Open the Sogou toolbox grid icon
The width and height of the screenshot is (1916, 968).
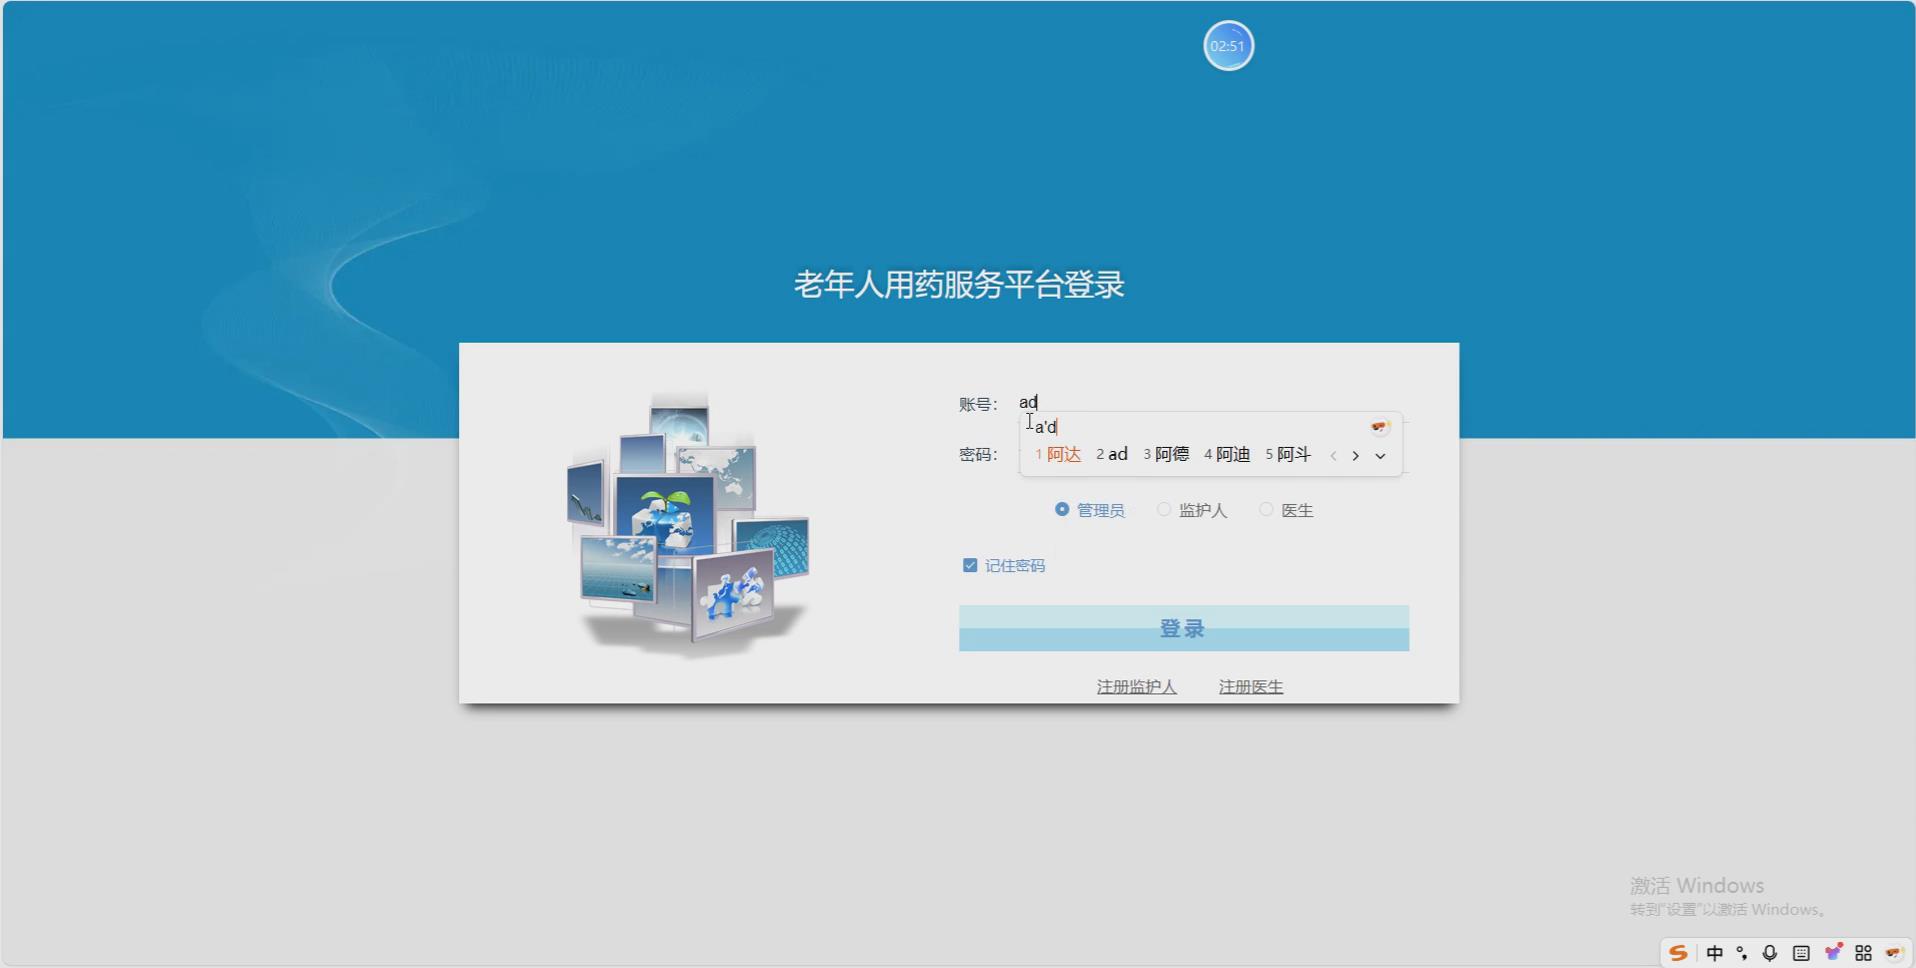point(1864,953)
